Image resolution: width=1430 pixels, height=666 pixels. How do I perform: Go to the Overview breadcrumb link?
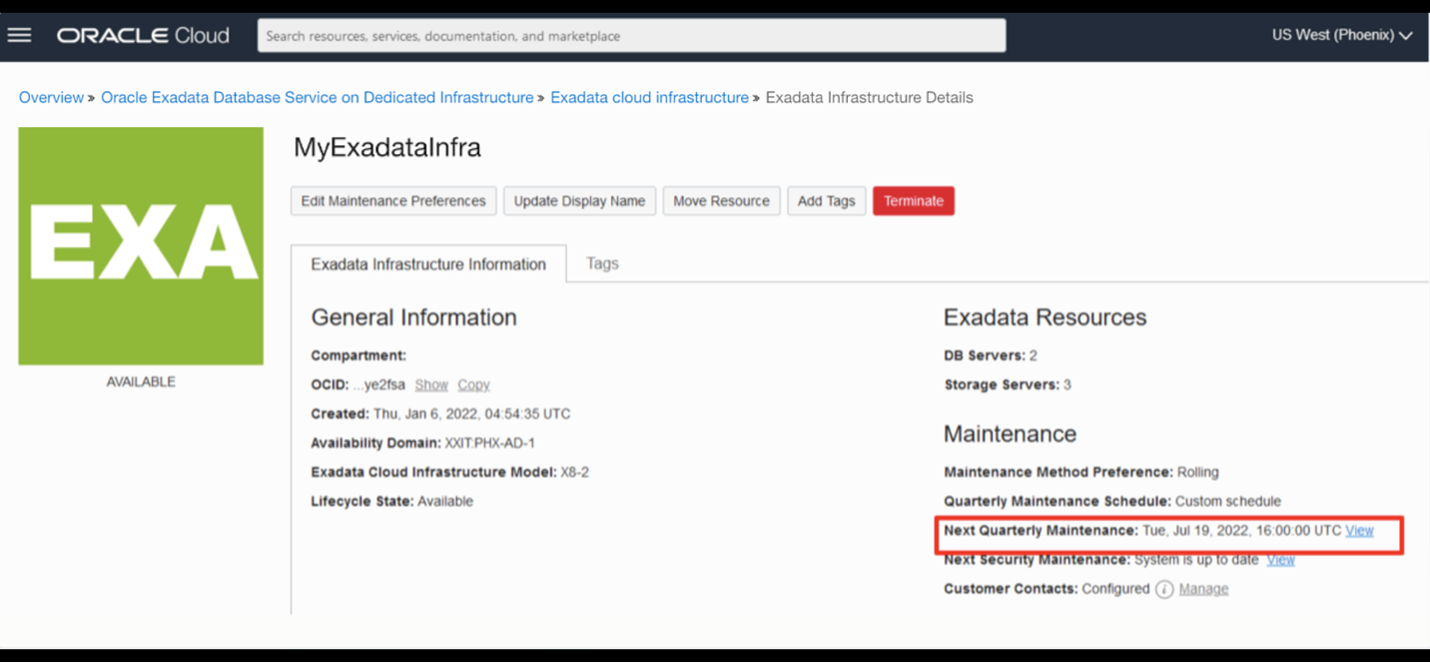tap(51, 97)
